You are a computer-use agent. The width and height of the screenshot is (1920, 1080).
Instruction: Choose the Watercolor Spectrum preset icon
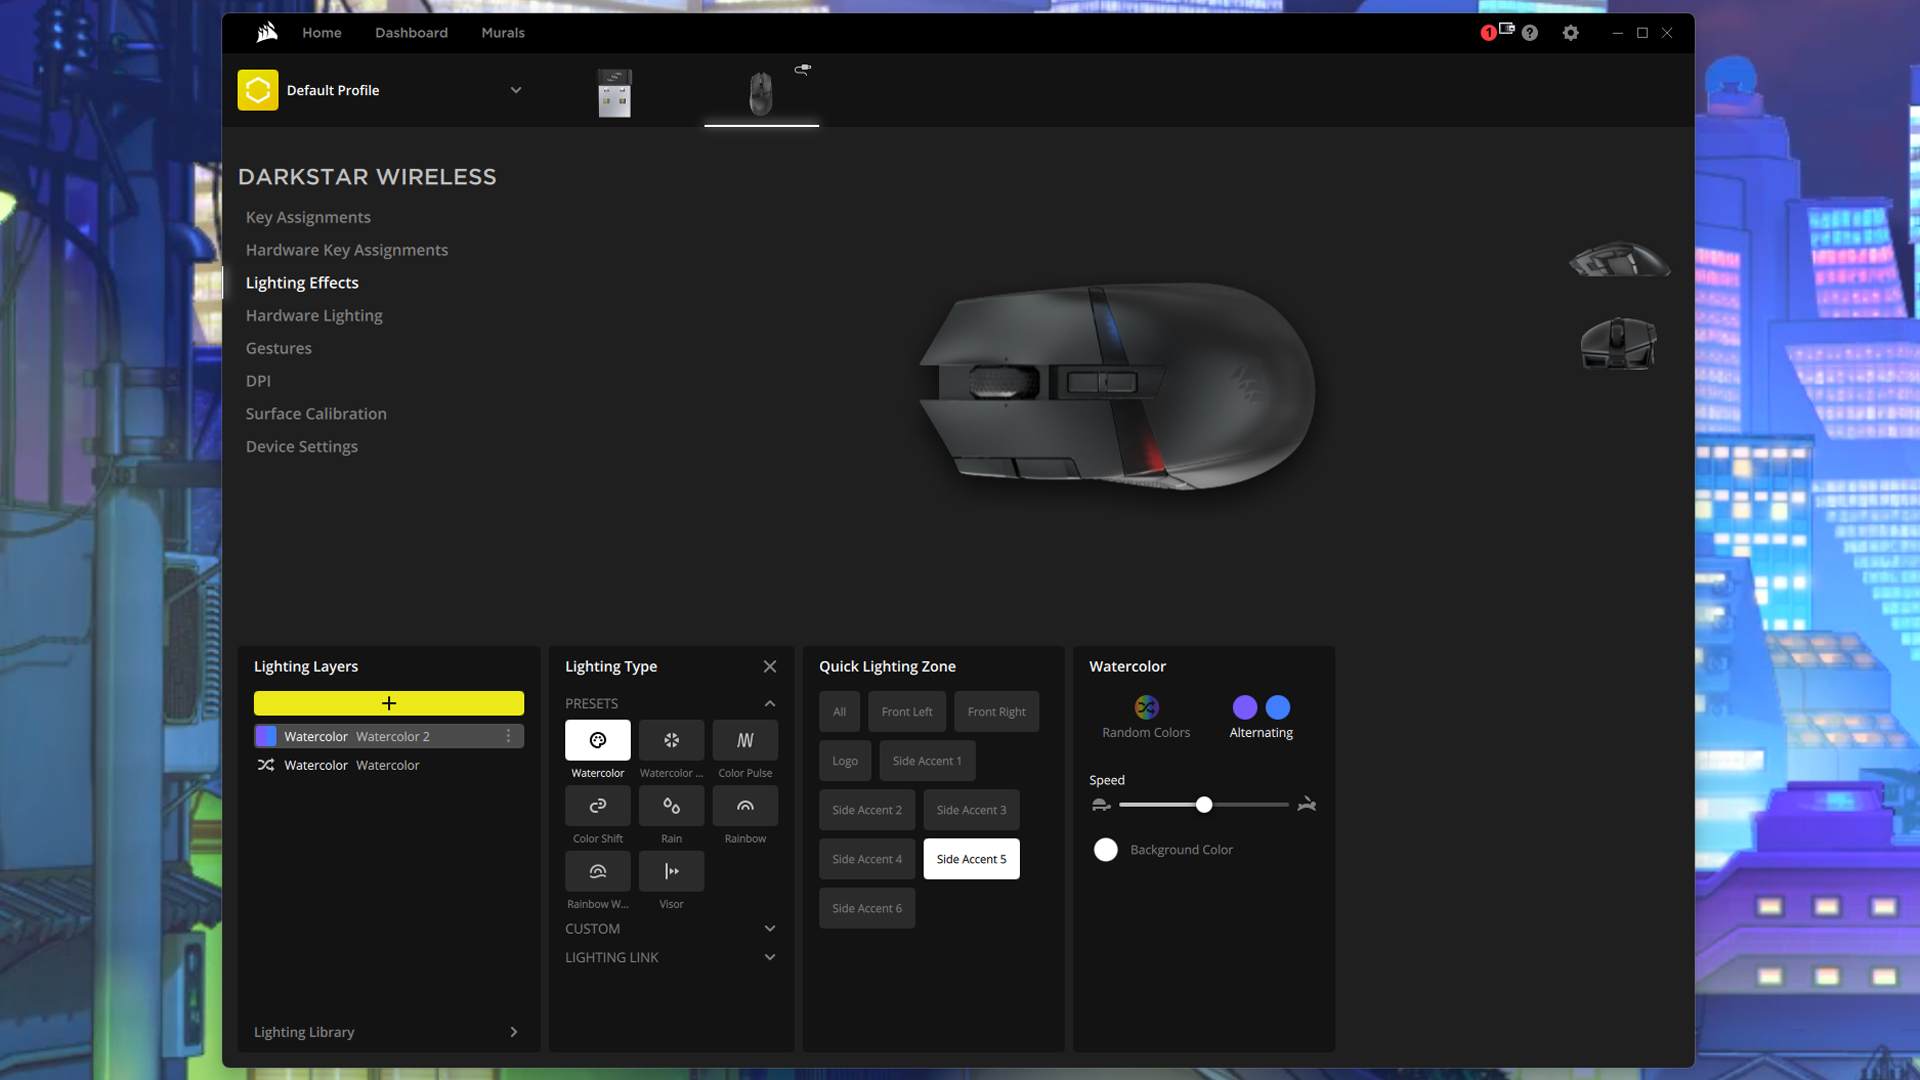(672, 740)
